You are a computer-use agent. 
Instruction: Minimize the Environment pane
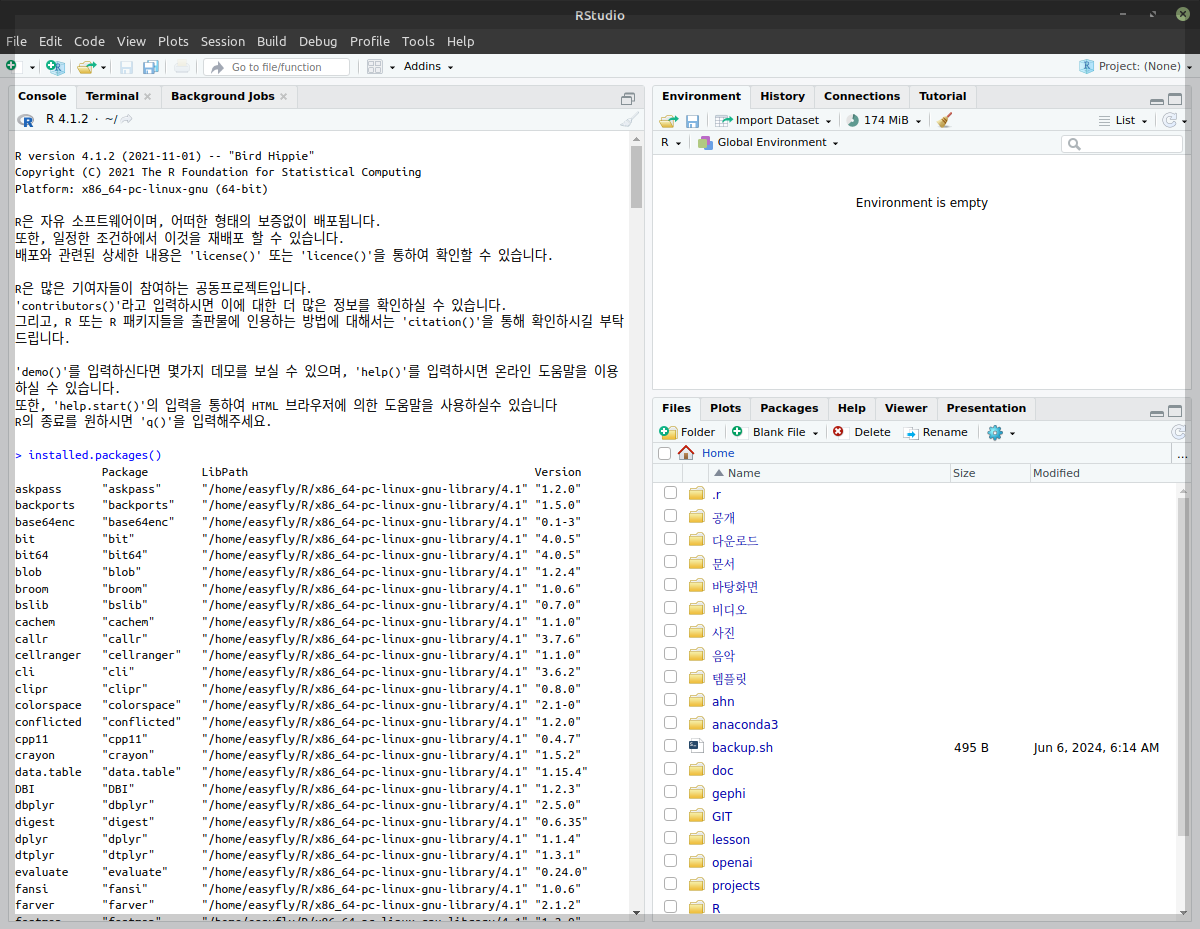tap(1157, 100)
